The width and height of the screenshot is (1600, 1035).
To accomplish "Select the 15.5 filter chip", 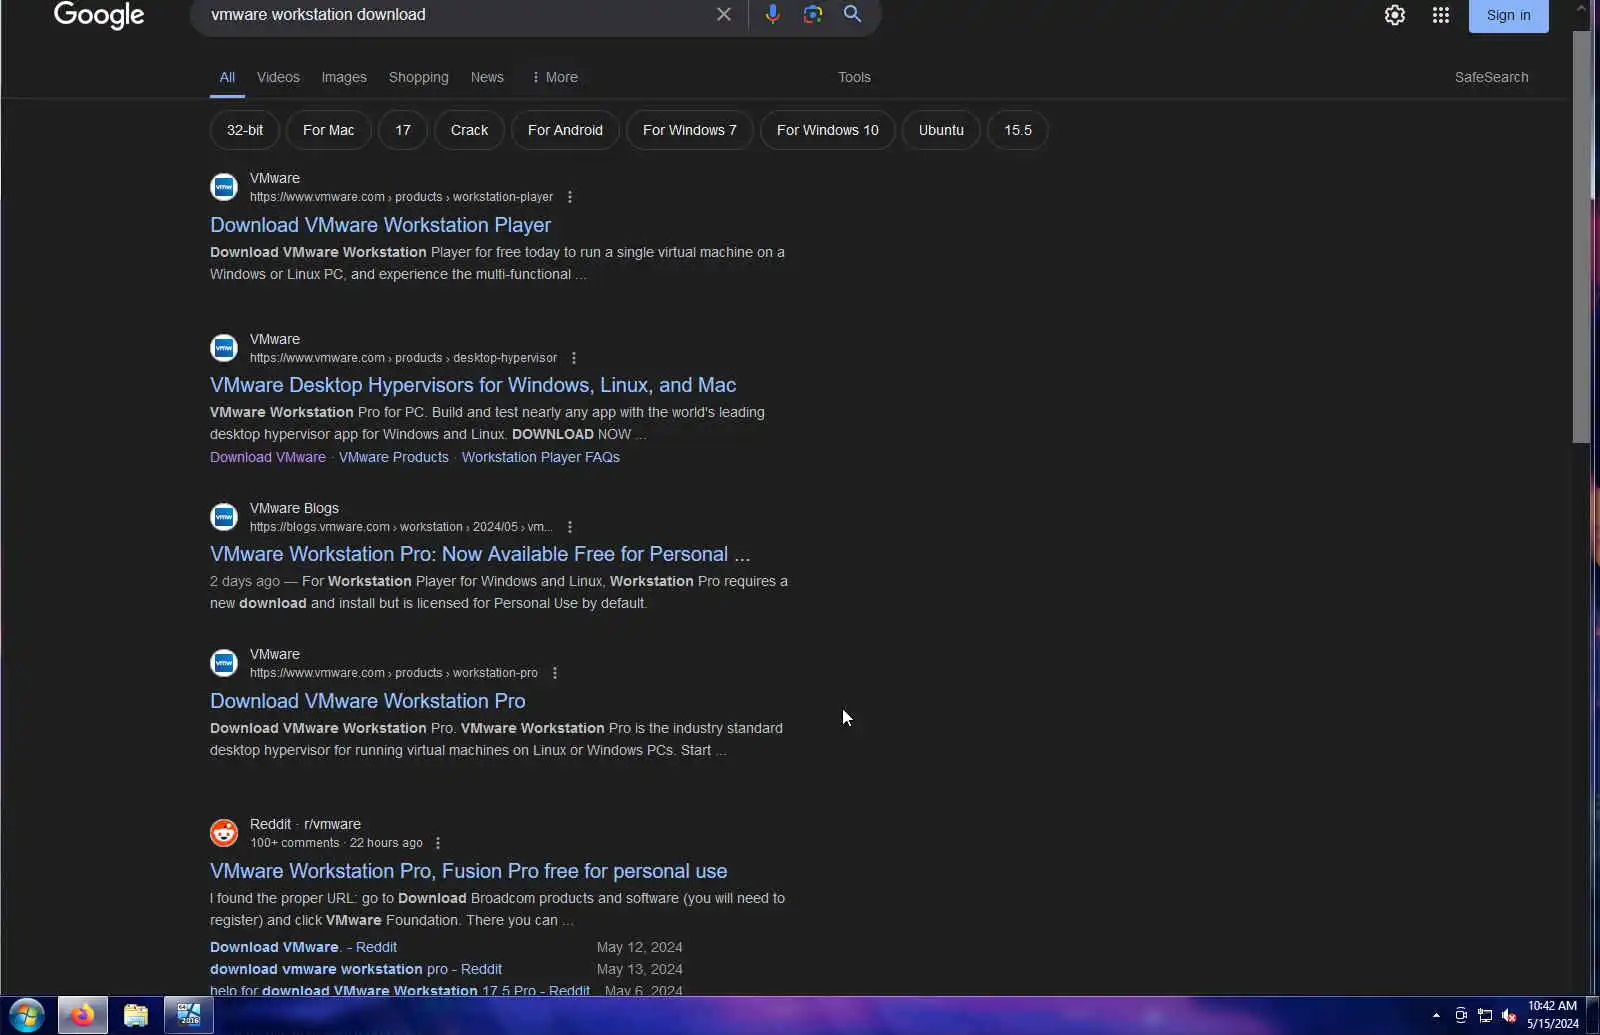I will 1018,130.
